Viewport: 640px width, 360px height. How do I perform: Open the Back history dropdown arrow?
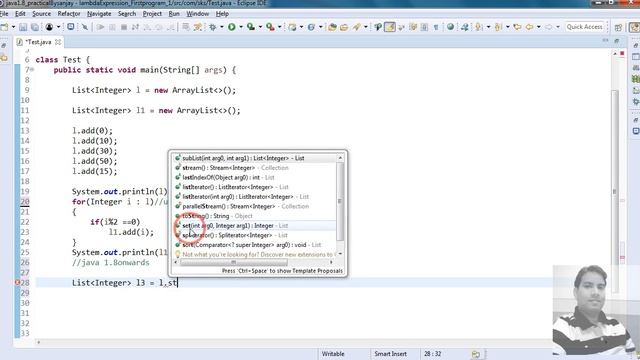click(538, 27)
